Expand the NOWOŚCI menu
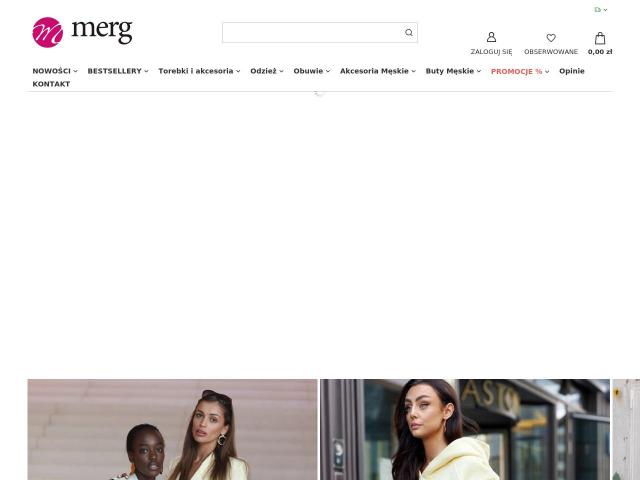The height and width of the screenshot is (480, 640). (x=55, y=71)
